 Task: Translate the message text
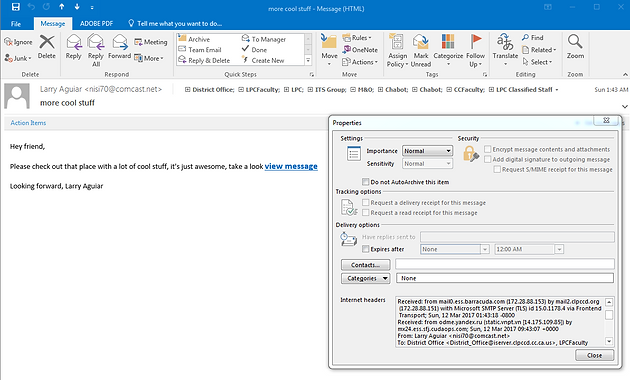(505, 50)
